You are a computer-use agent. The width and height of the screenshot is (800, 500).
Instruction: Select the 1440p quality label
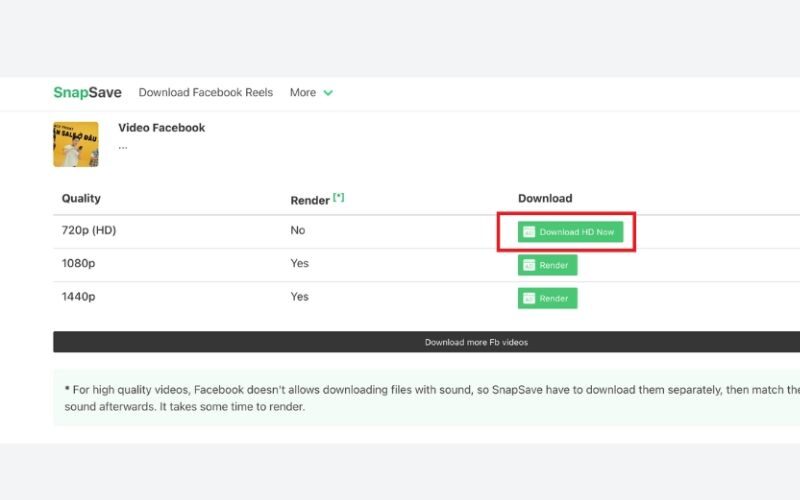click(x=78, y=296)
